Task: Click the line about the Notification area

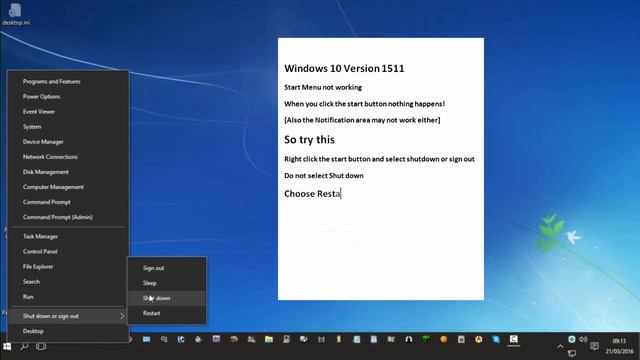Action: click(x=362, y=120)
